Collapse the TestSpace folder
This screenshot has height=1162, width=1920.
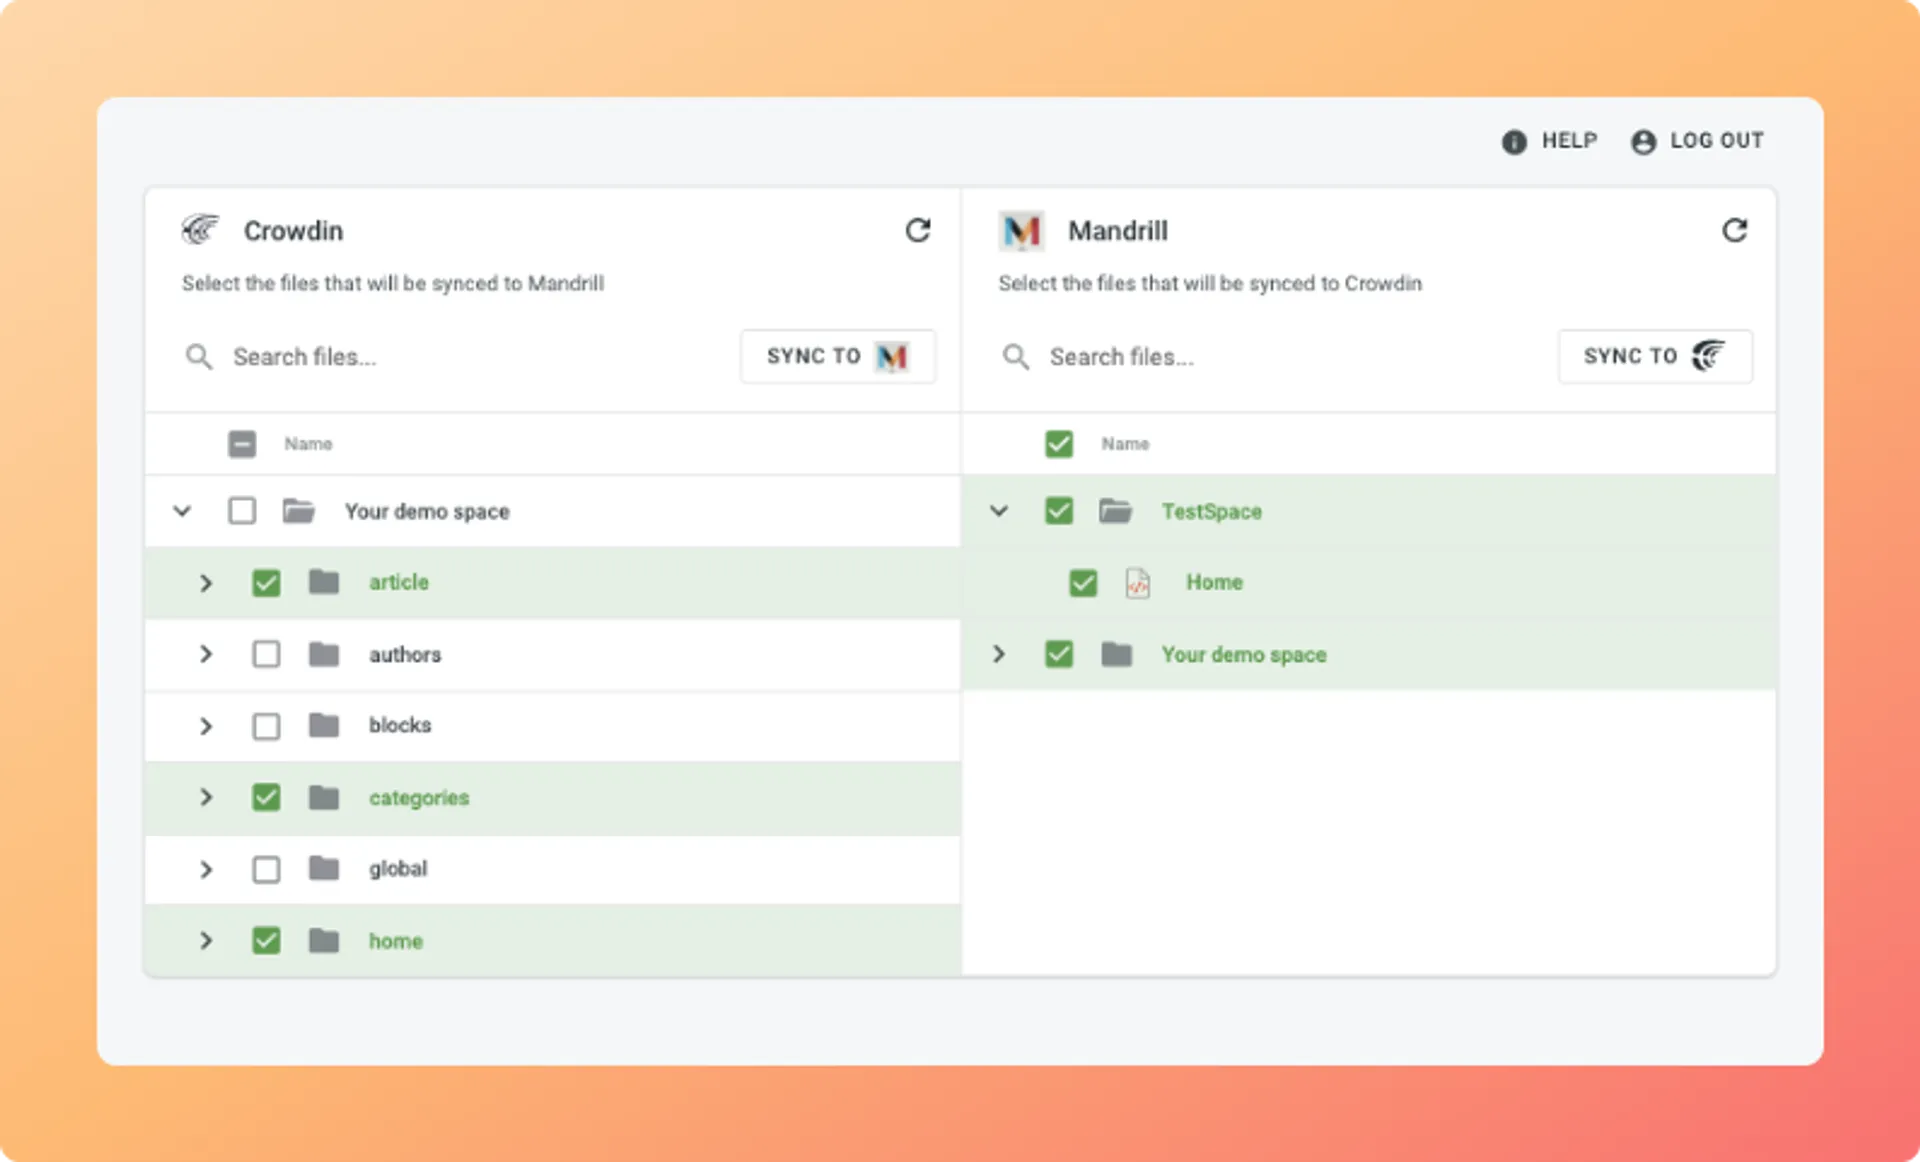[998, 511]
